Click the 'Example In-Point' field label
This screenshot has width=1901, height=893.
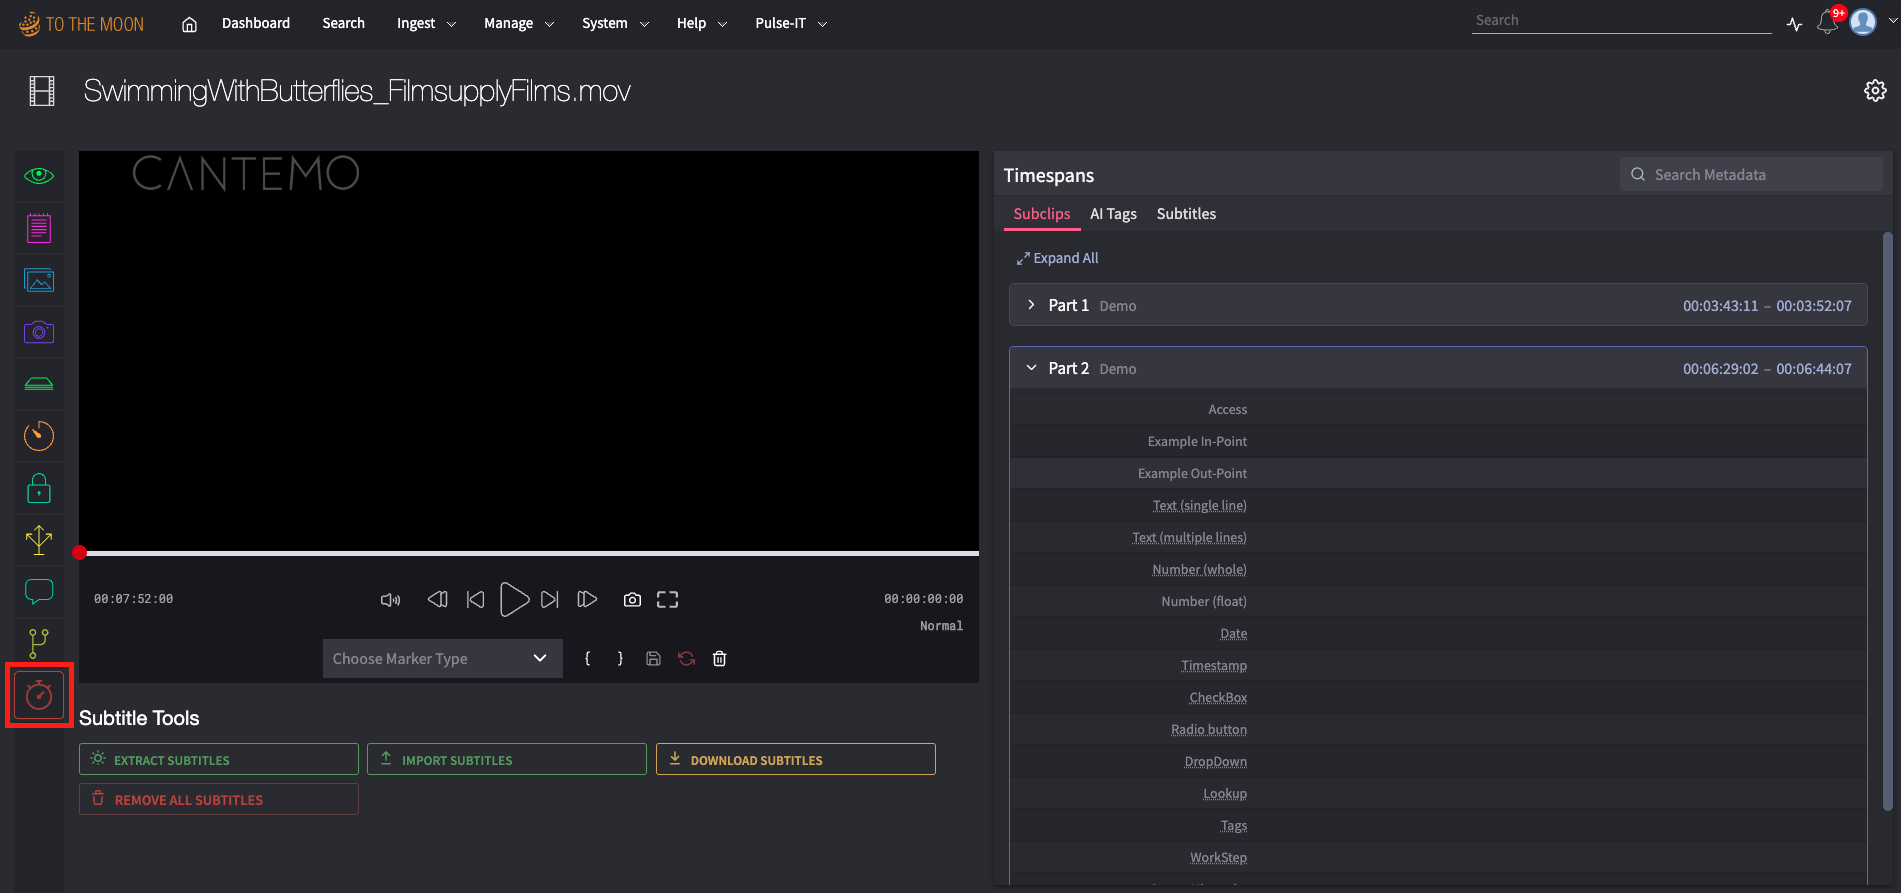click(x=1197, y=441)
